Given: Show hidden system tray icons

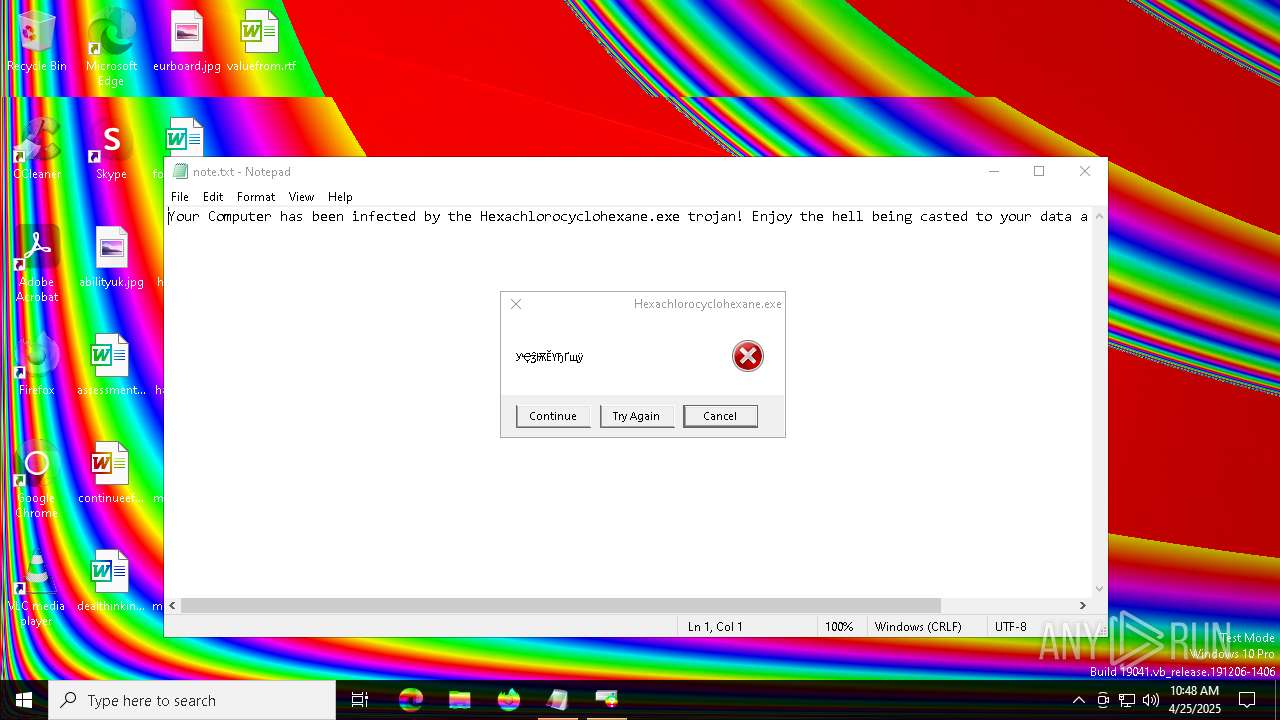Looking at the screenshot, I should pos(1079,700).
